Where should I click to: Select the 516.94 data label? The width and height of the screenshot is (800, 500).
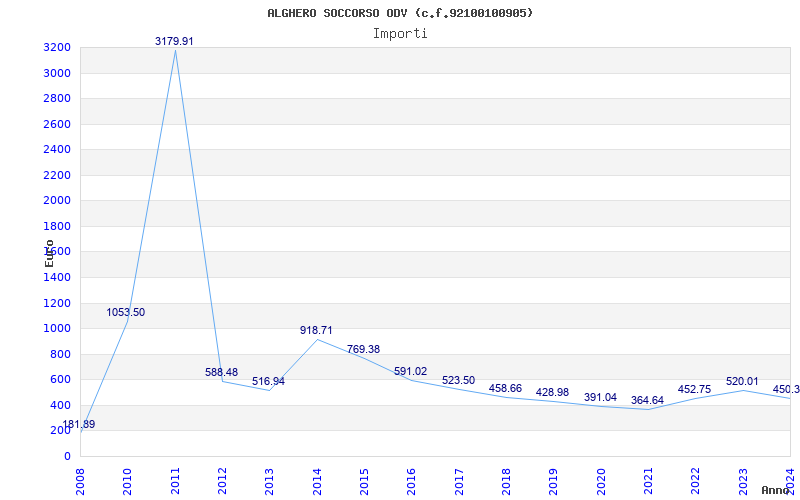[268, 382]
